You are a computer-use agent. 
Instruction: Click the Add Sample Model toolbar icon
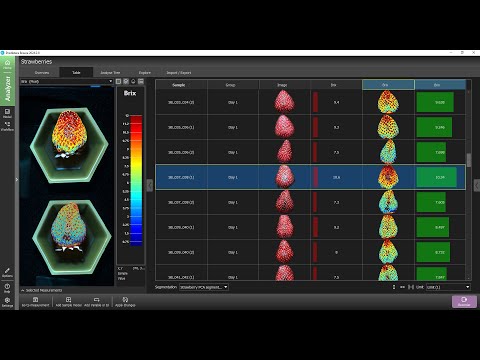point(68,301)
